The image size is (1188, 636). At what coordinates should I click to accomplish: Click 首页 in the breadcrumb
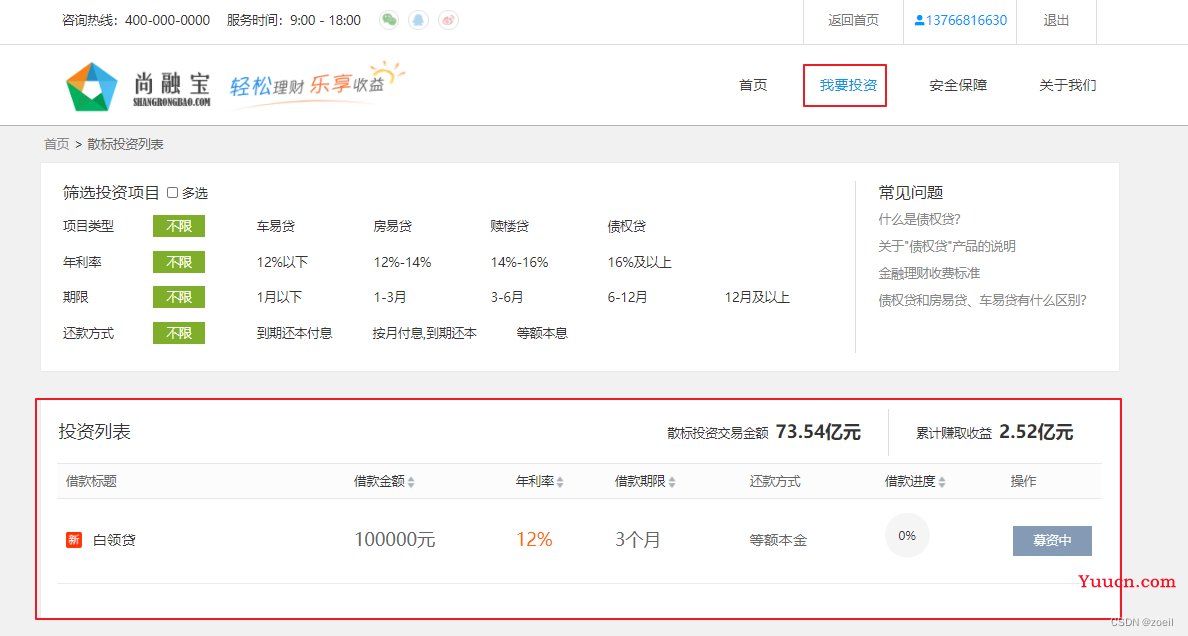[x=57, y=144]
